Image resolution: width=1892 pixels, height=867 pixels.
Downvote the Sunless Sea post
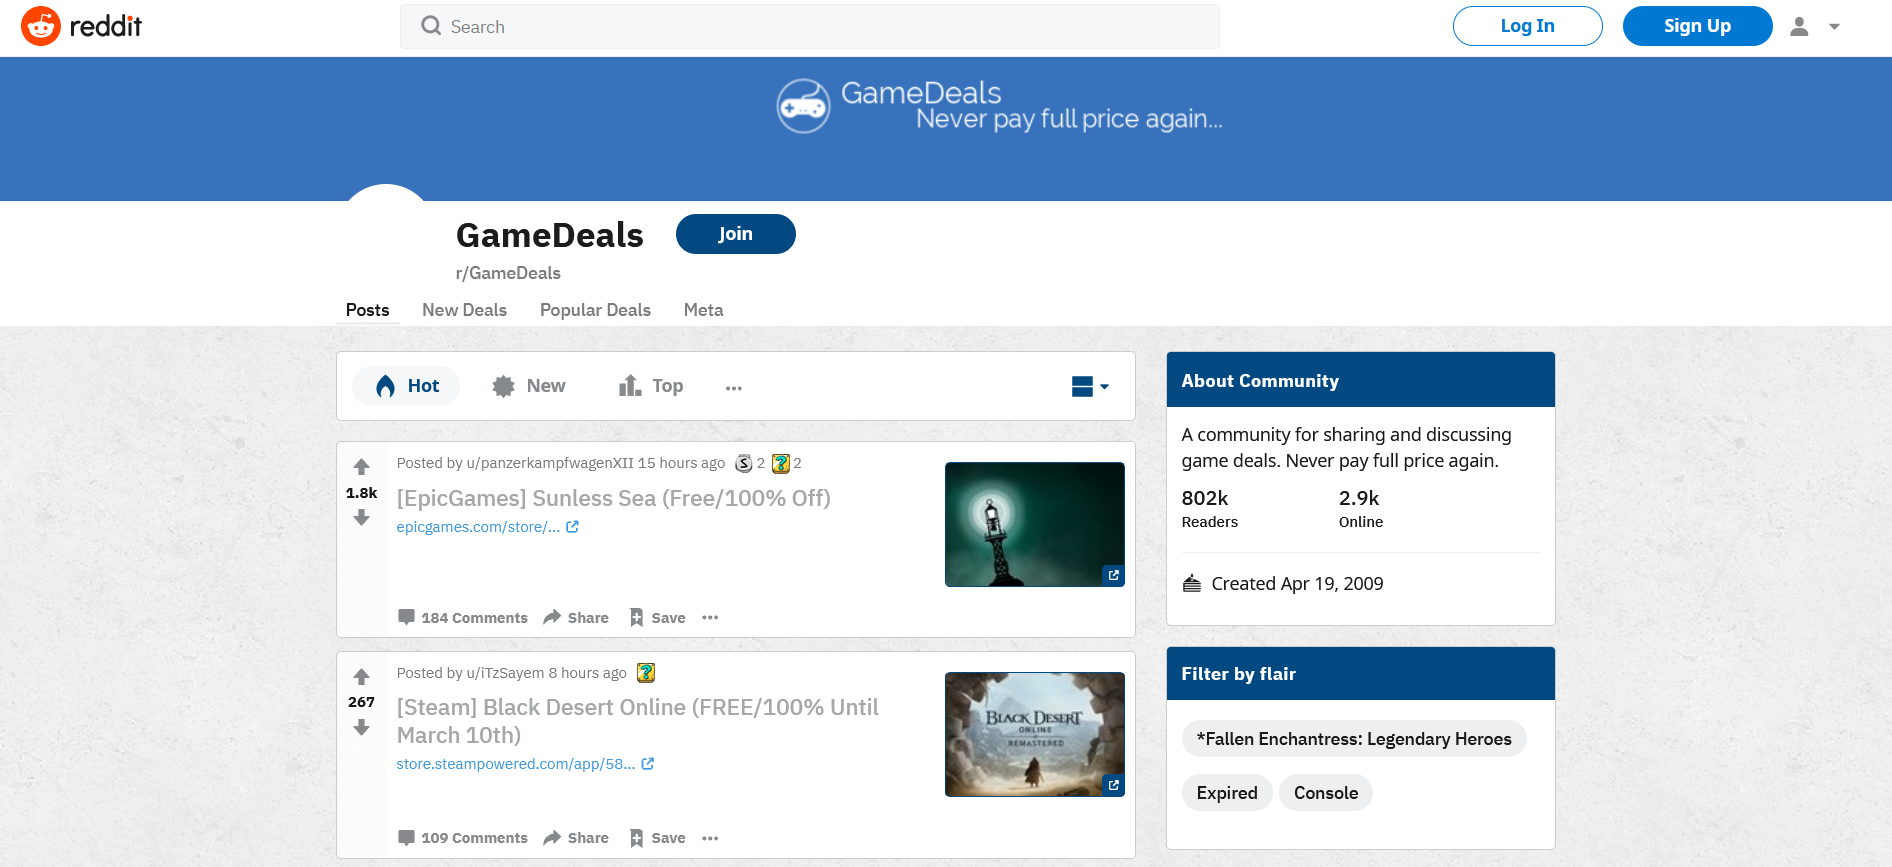[361, 518]
